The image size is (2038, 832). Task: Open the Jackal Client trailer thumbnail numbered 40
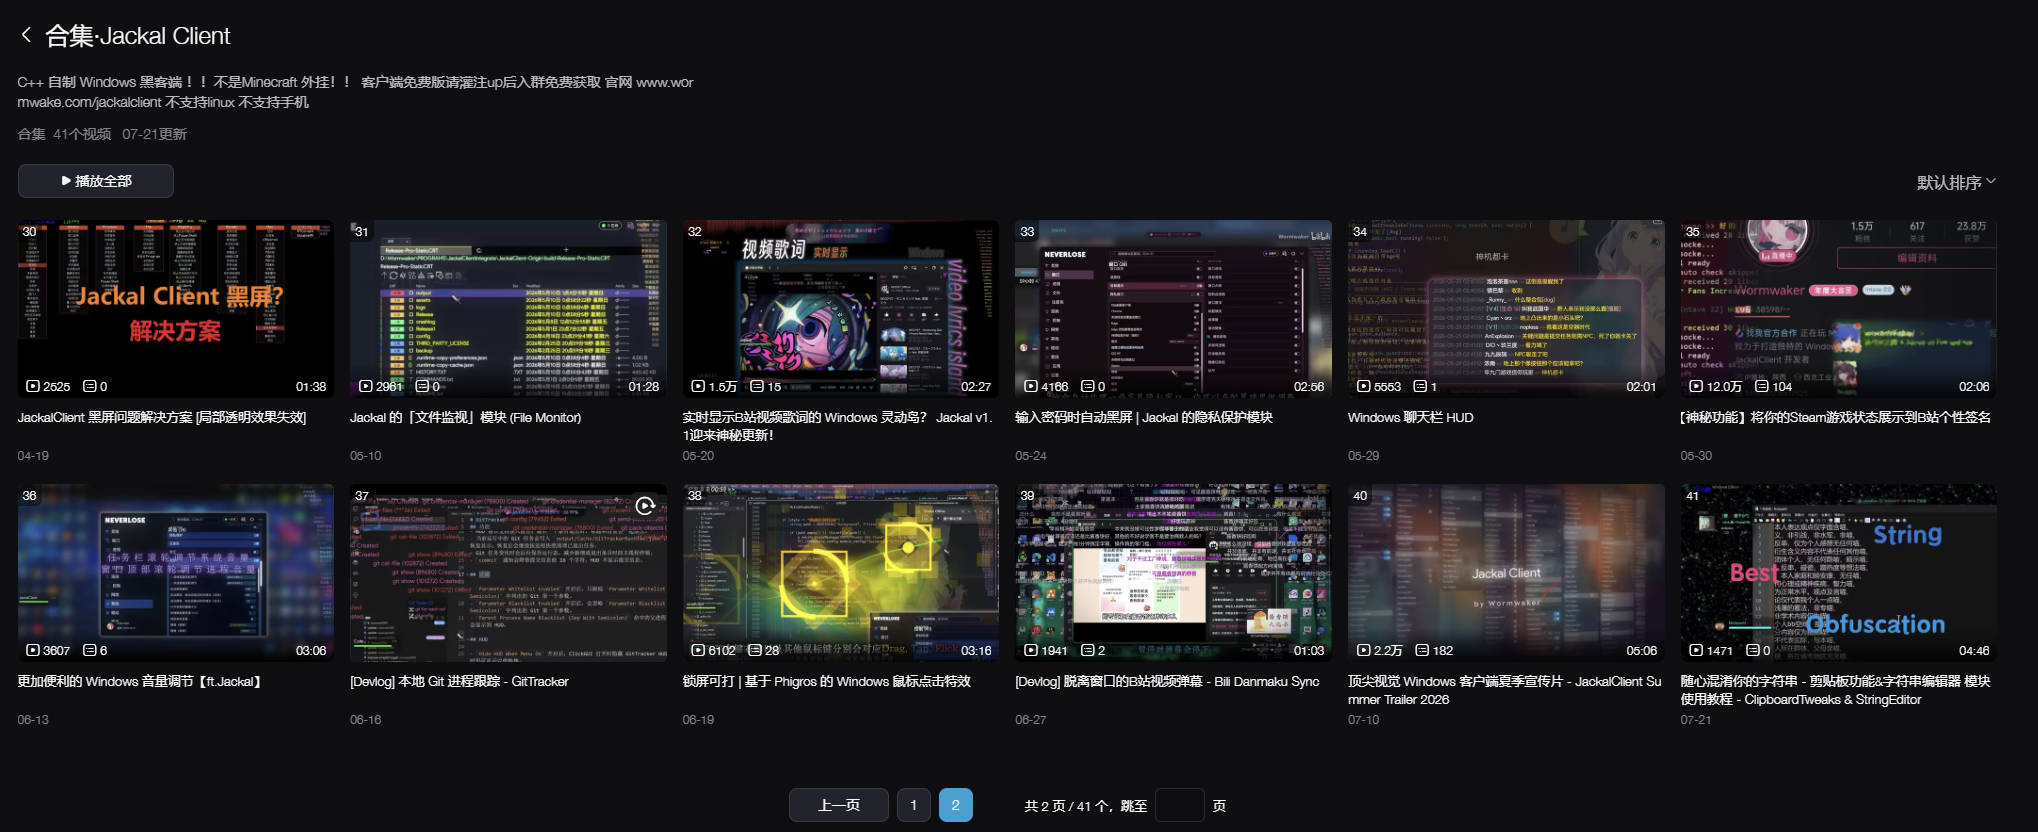(1506, 573)
